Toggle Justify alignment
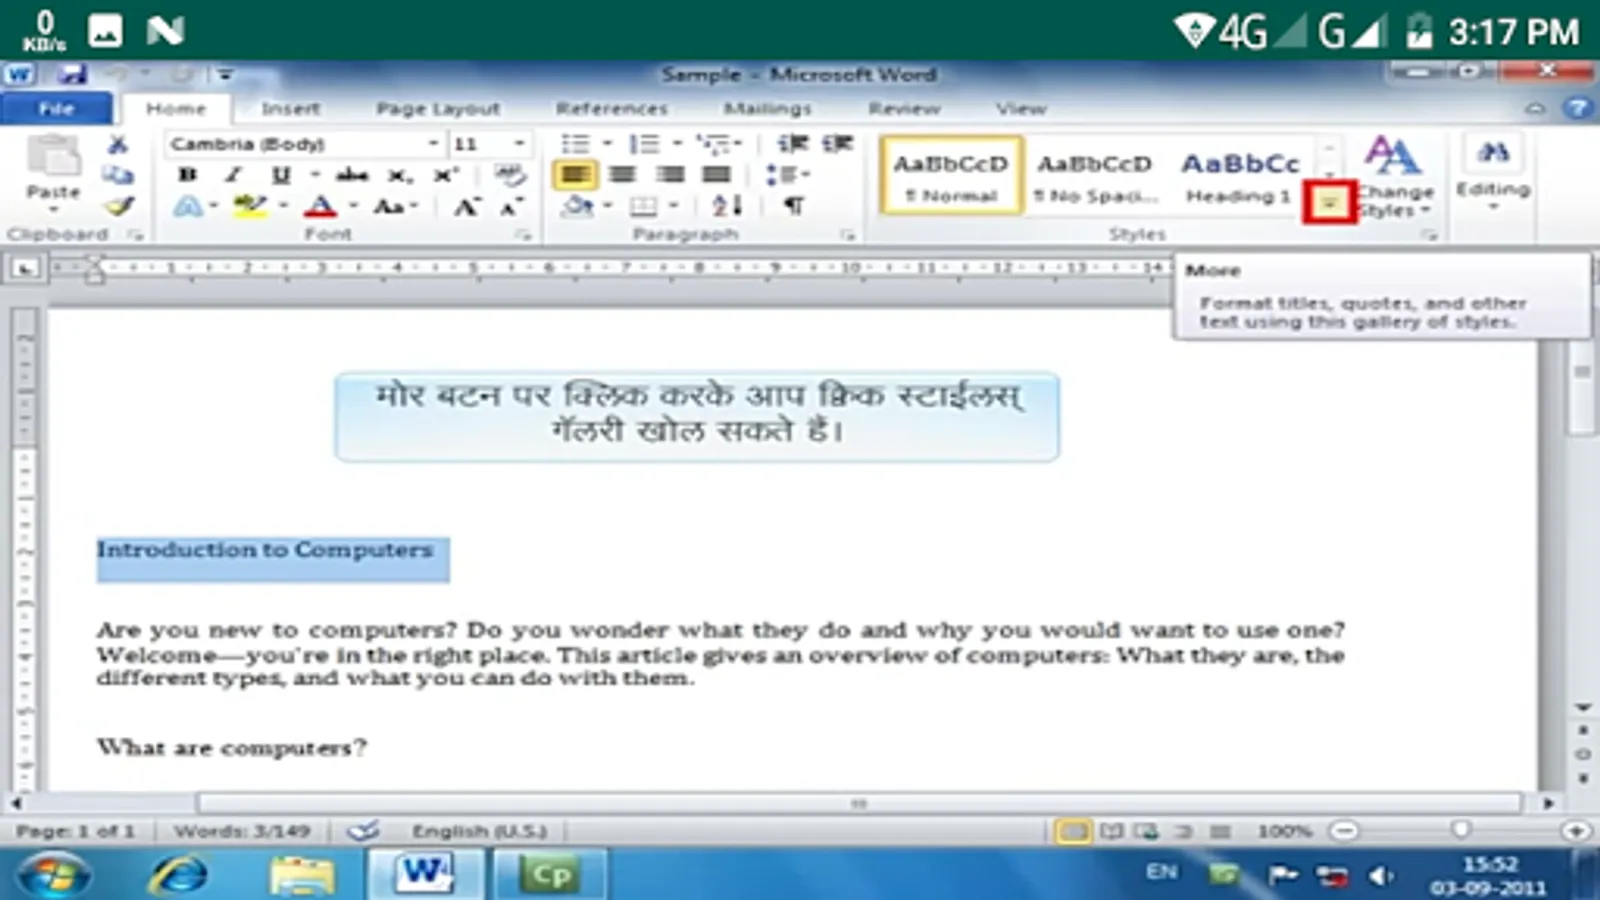 click(x=716, y=175)
